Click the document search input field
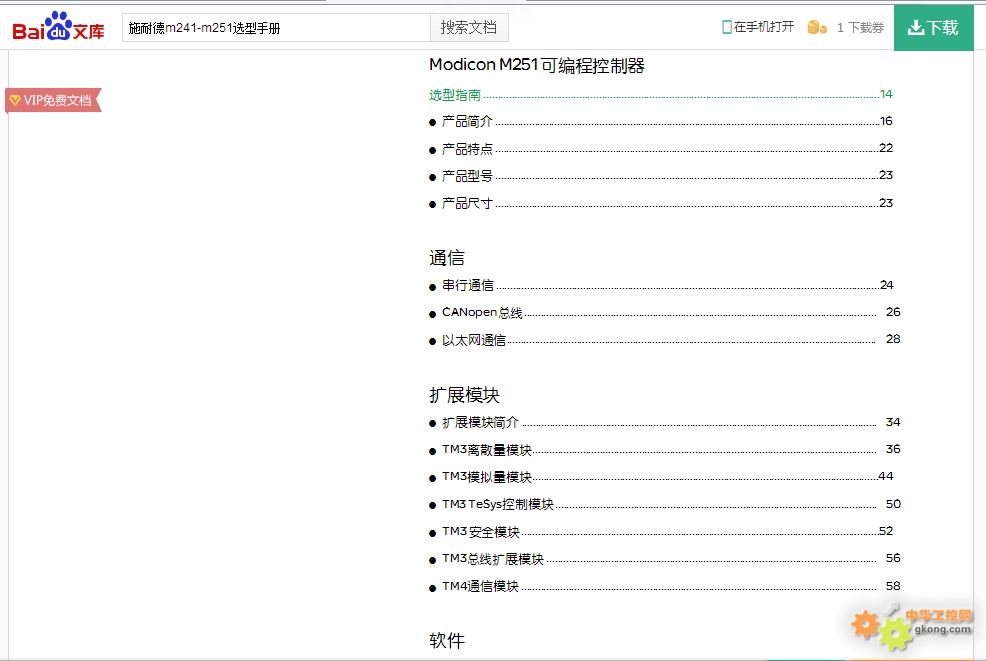 [x=276, y=27]
